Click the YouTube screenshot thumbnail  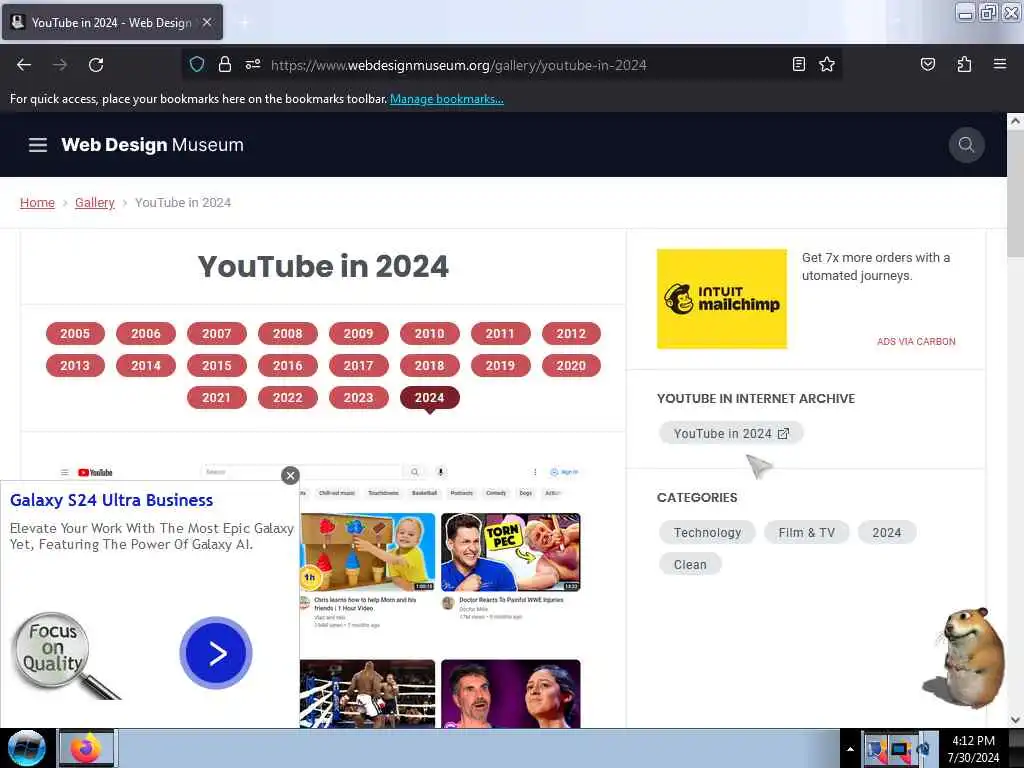(x=440, y=594)
